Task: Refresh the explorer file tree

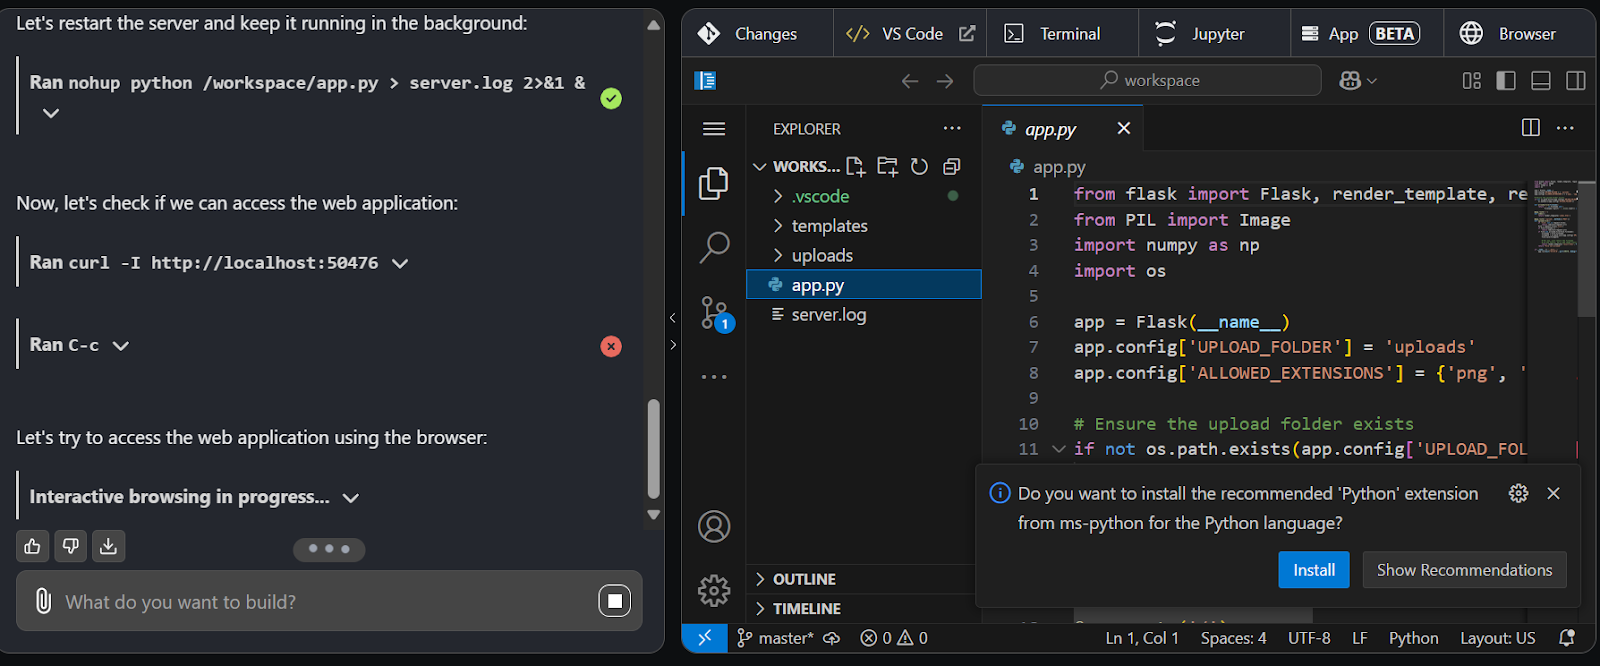Action: [919, 166]
